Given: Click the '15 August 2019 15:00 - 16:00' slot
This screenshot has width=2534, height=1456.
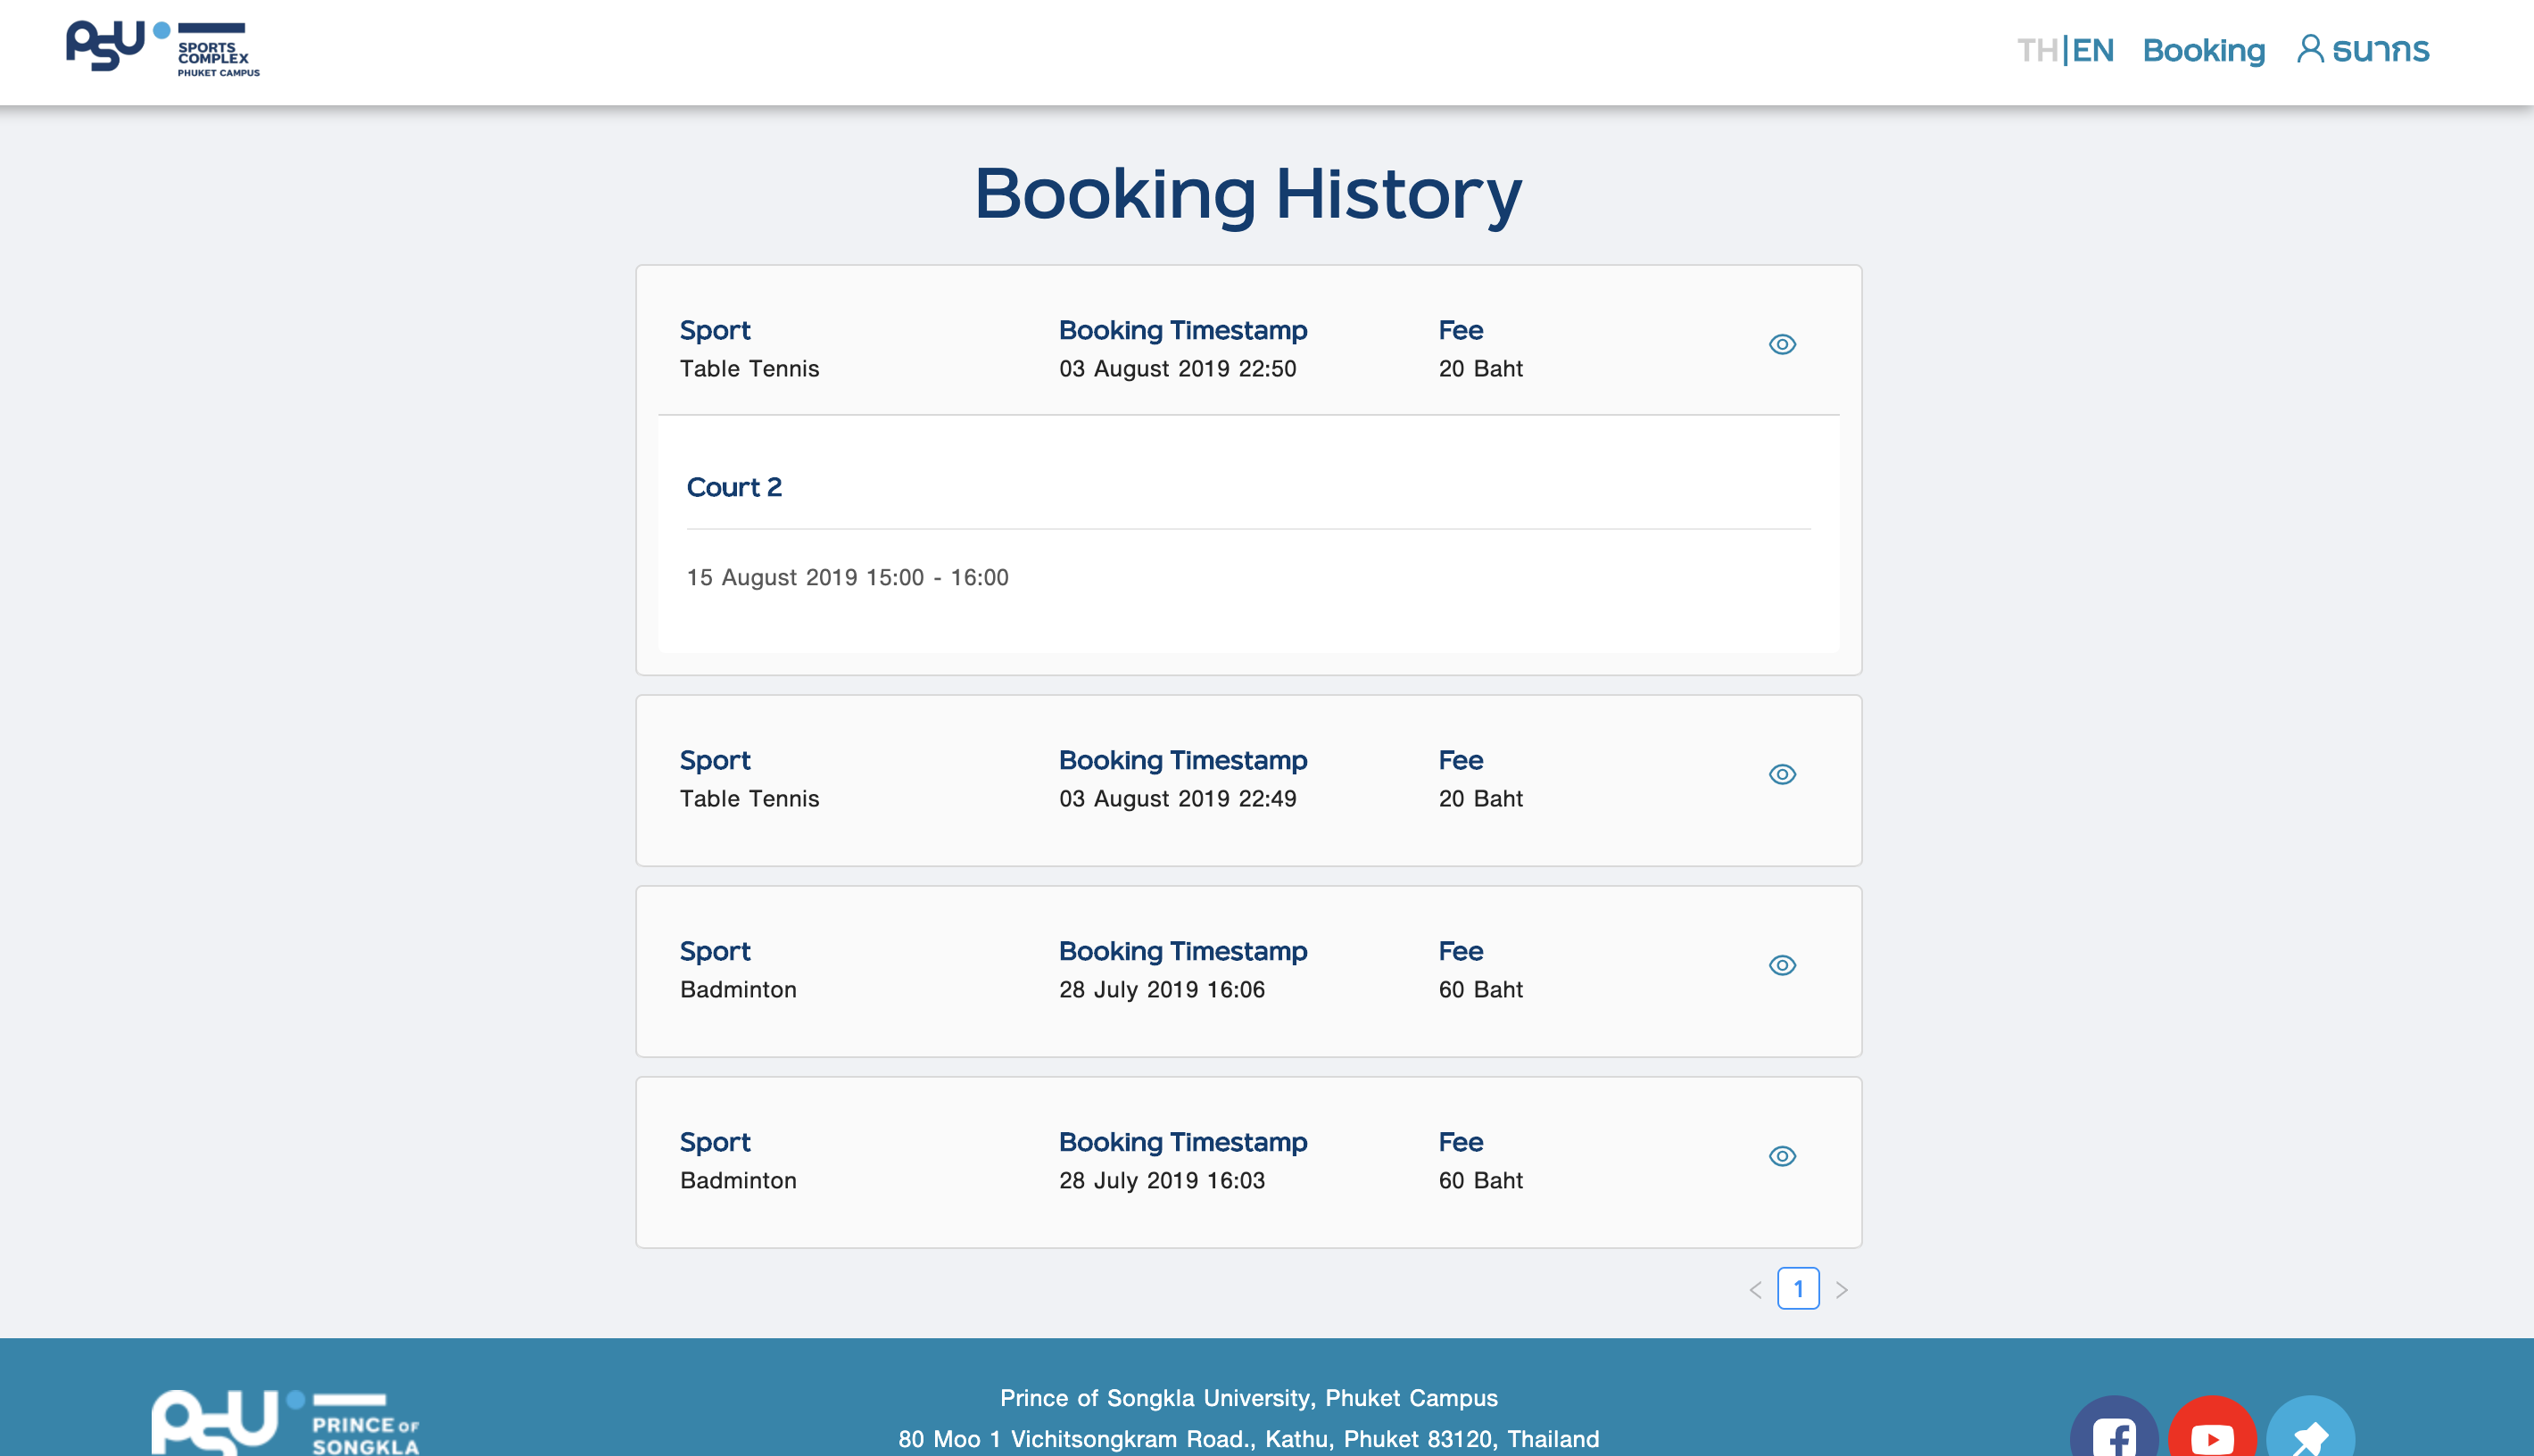Looking at the screenshot, I should 847,577.
